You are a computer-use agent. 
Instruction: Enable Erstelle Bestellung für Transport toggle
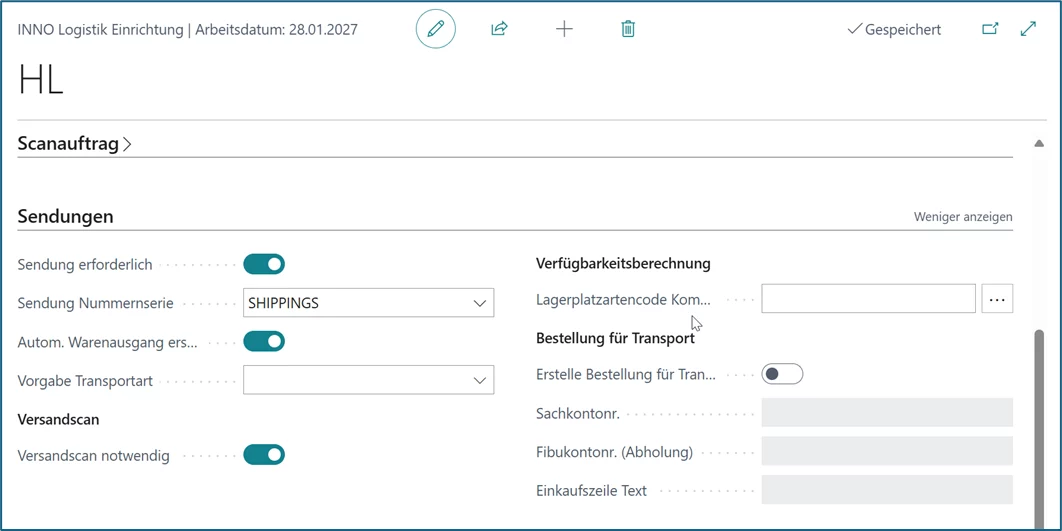tap(782, 374)
